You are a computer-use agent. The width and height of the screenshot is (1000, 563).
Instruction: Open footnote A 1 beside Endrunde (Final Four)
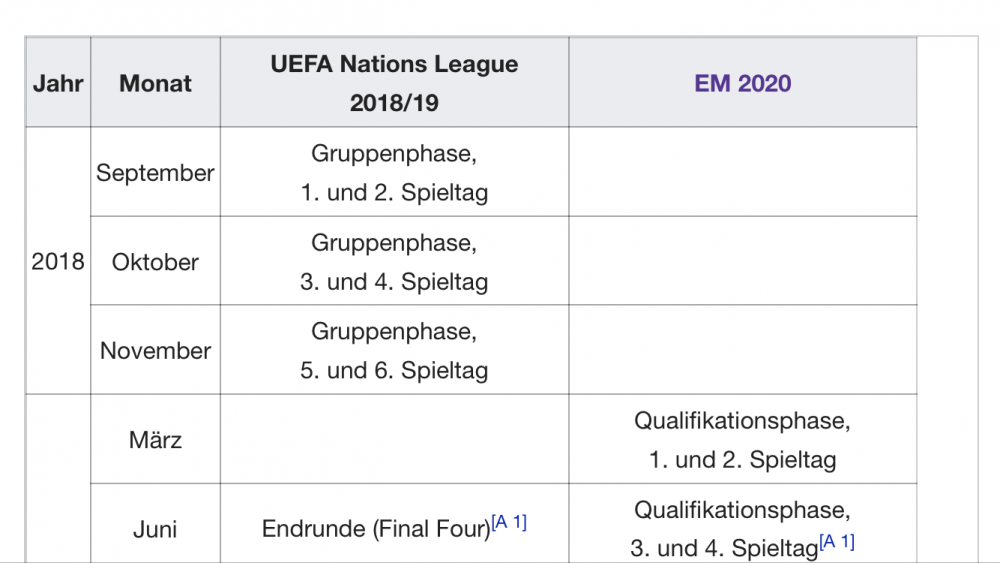tap(509, 522)
